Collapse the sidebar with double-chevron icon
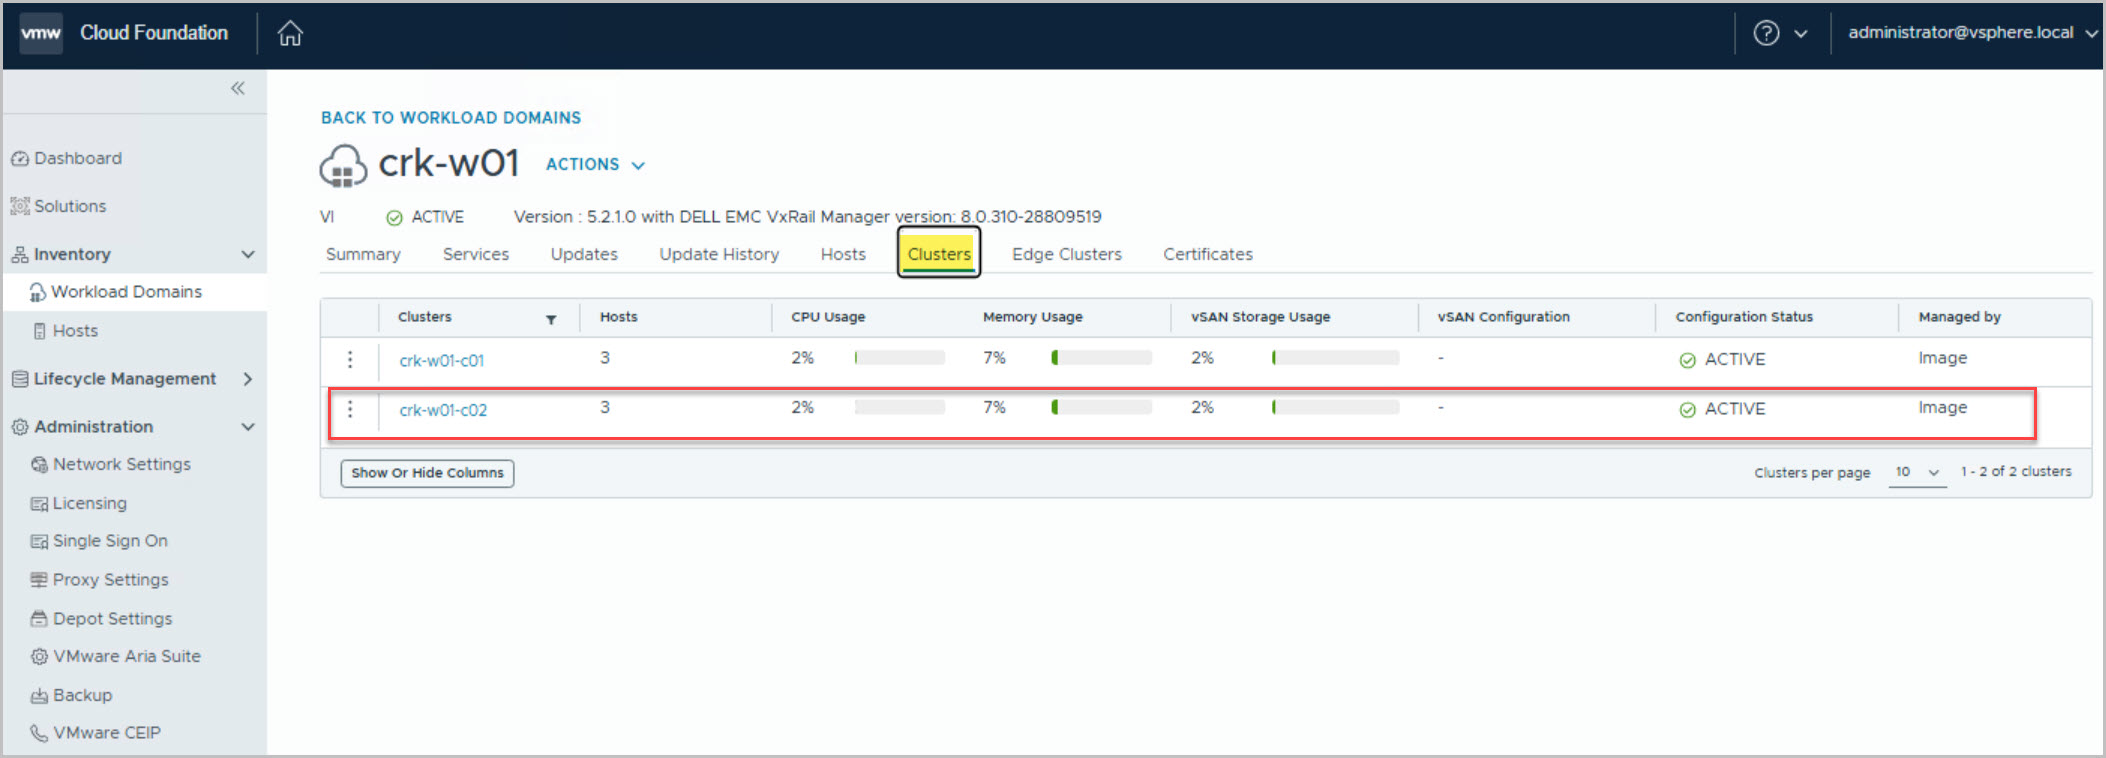 click(x=238, y=89)
